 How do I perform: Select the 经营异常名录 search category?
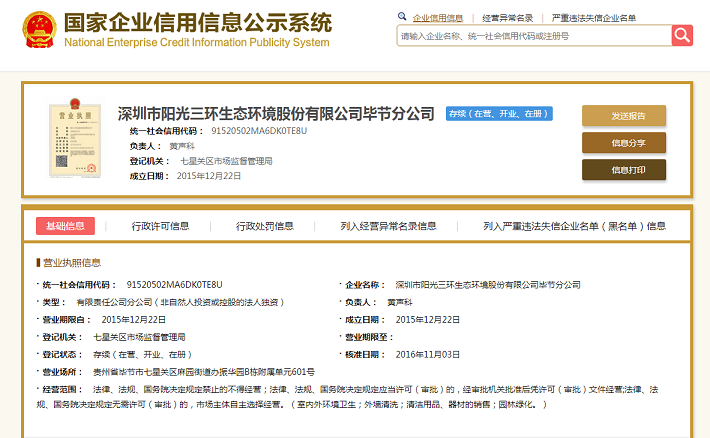pos(507,18)
